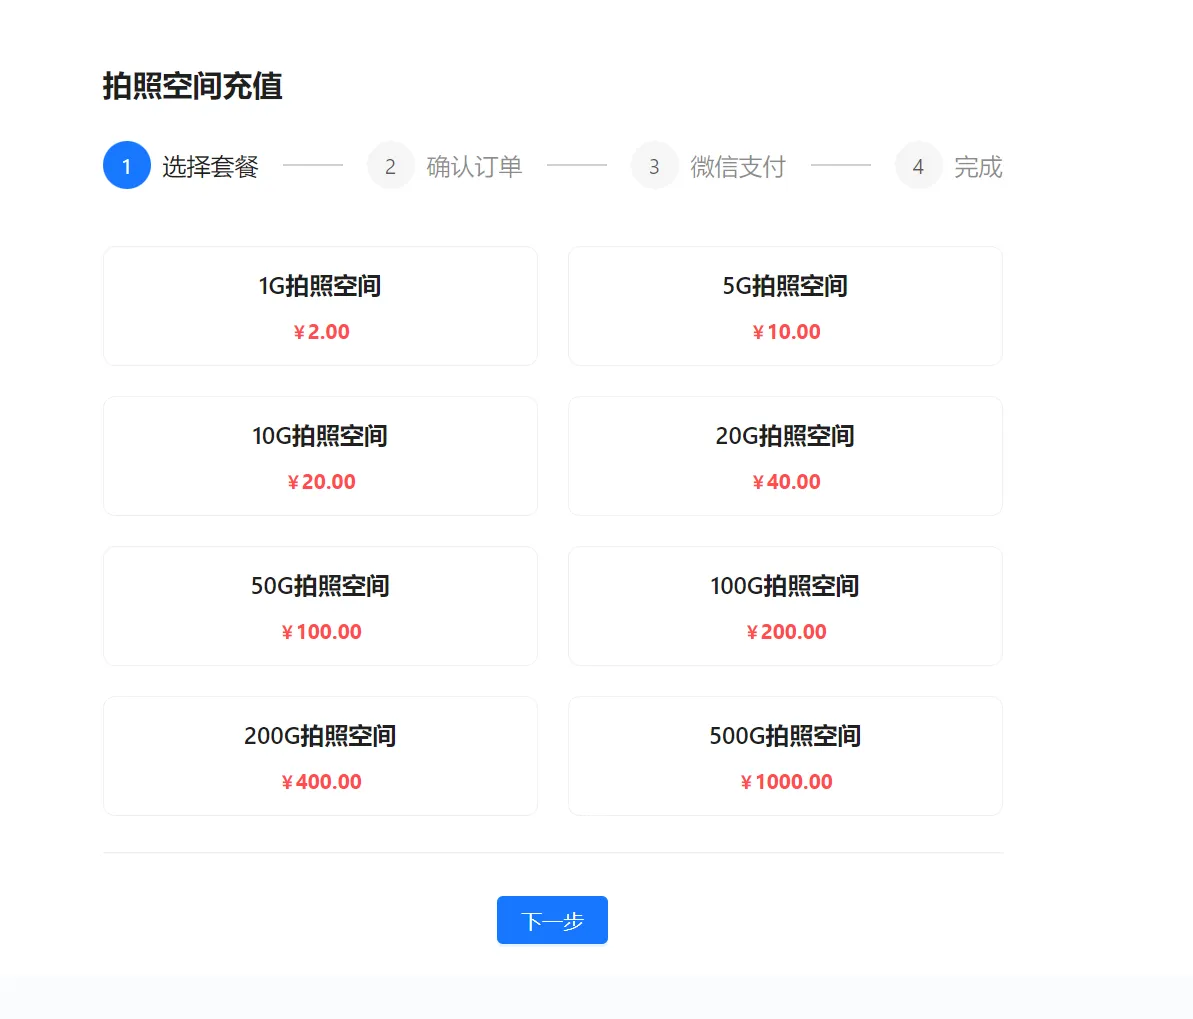Image resolution: width=1193 pixels, height=1019 pixels.
Task: Pick the 100G拍照空间 package card
Action: click(x=785, y=606)
